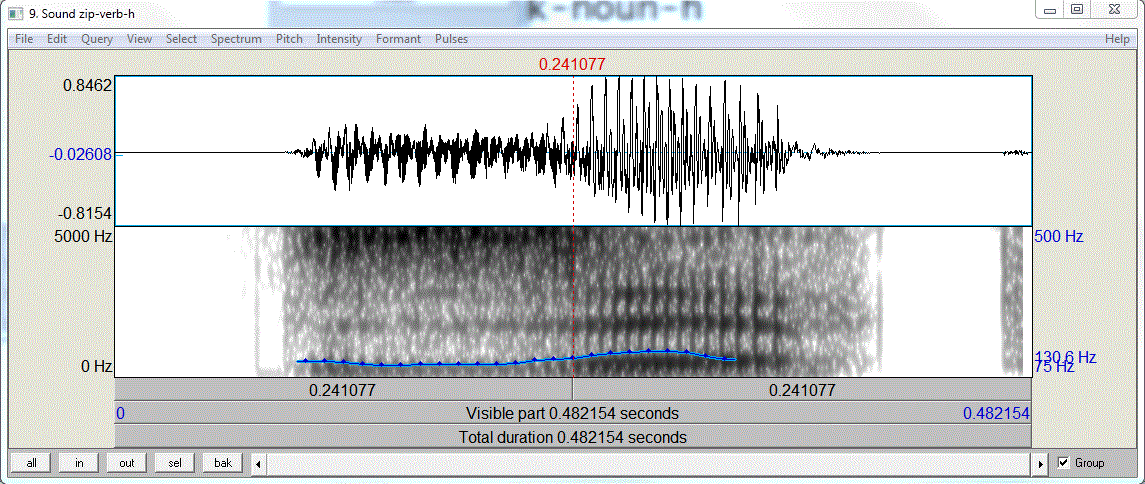Click the window start time 0 label
Screen dimensions: 1145x484
[120, 414]
